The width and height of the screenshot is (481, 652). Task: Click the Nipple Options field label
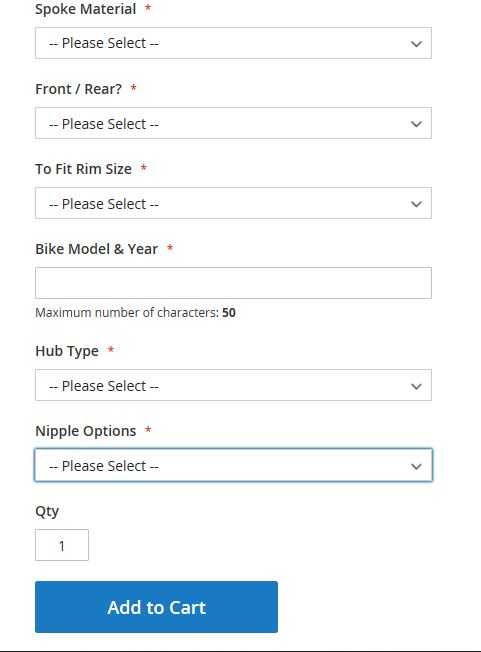pyautogui.click(x=86, y=431)
